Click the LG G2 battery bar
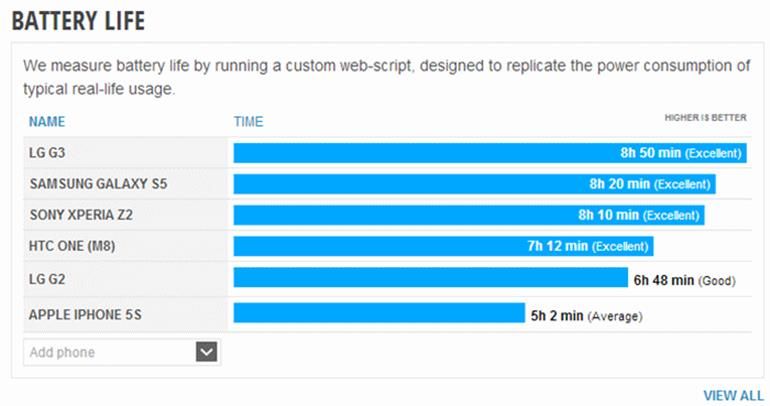This screenshot has width=770, height=406. [430, 278]
